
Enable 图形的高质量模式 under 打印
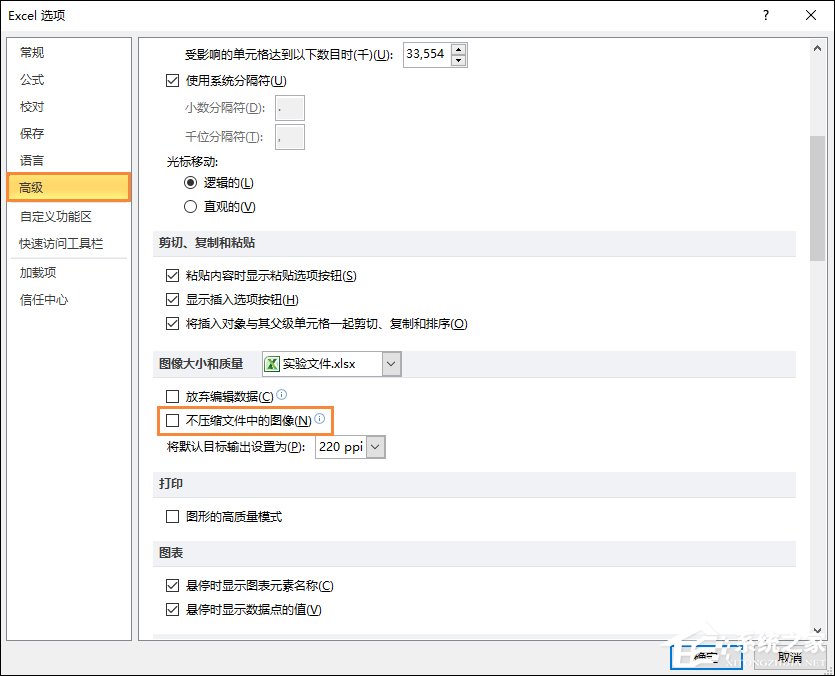[172, 516]
